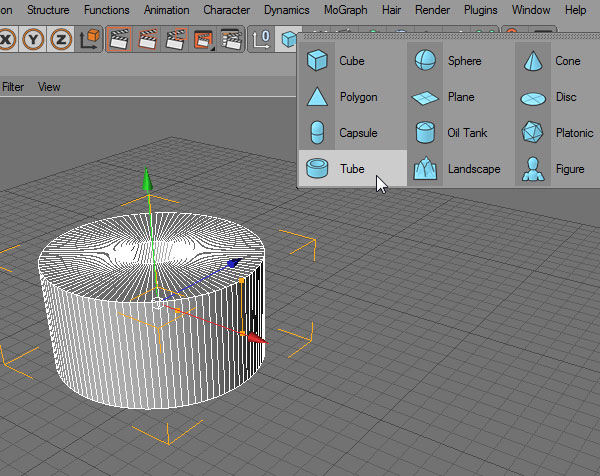Viewport: 600px width, 476px height.
Task: Click the axis icon marked 0
Action: [261, 39]
